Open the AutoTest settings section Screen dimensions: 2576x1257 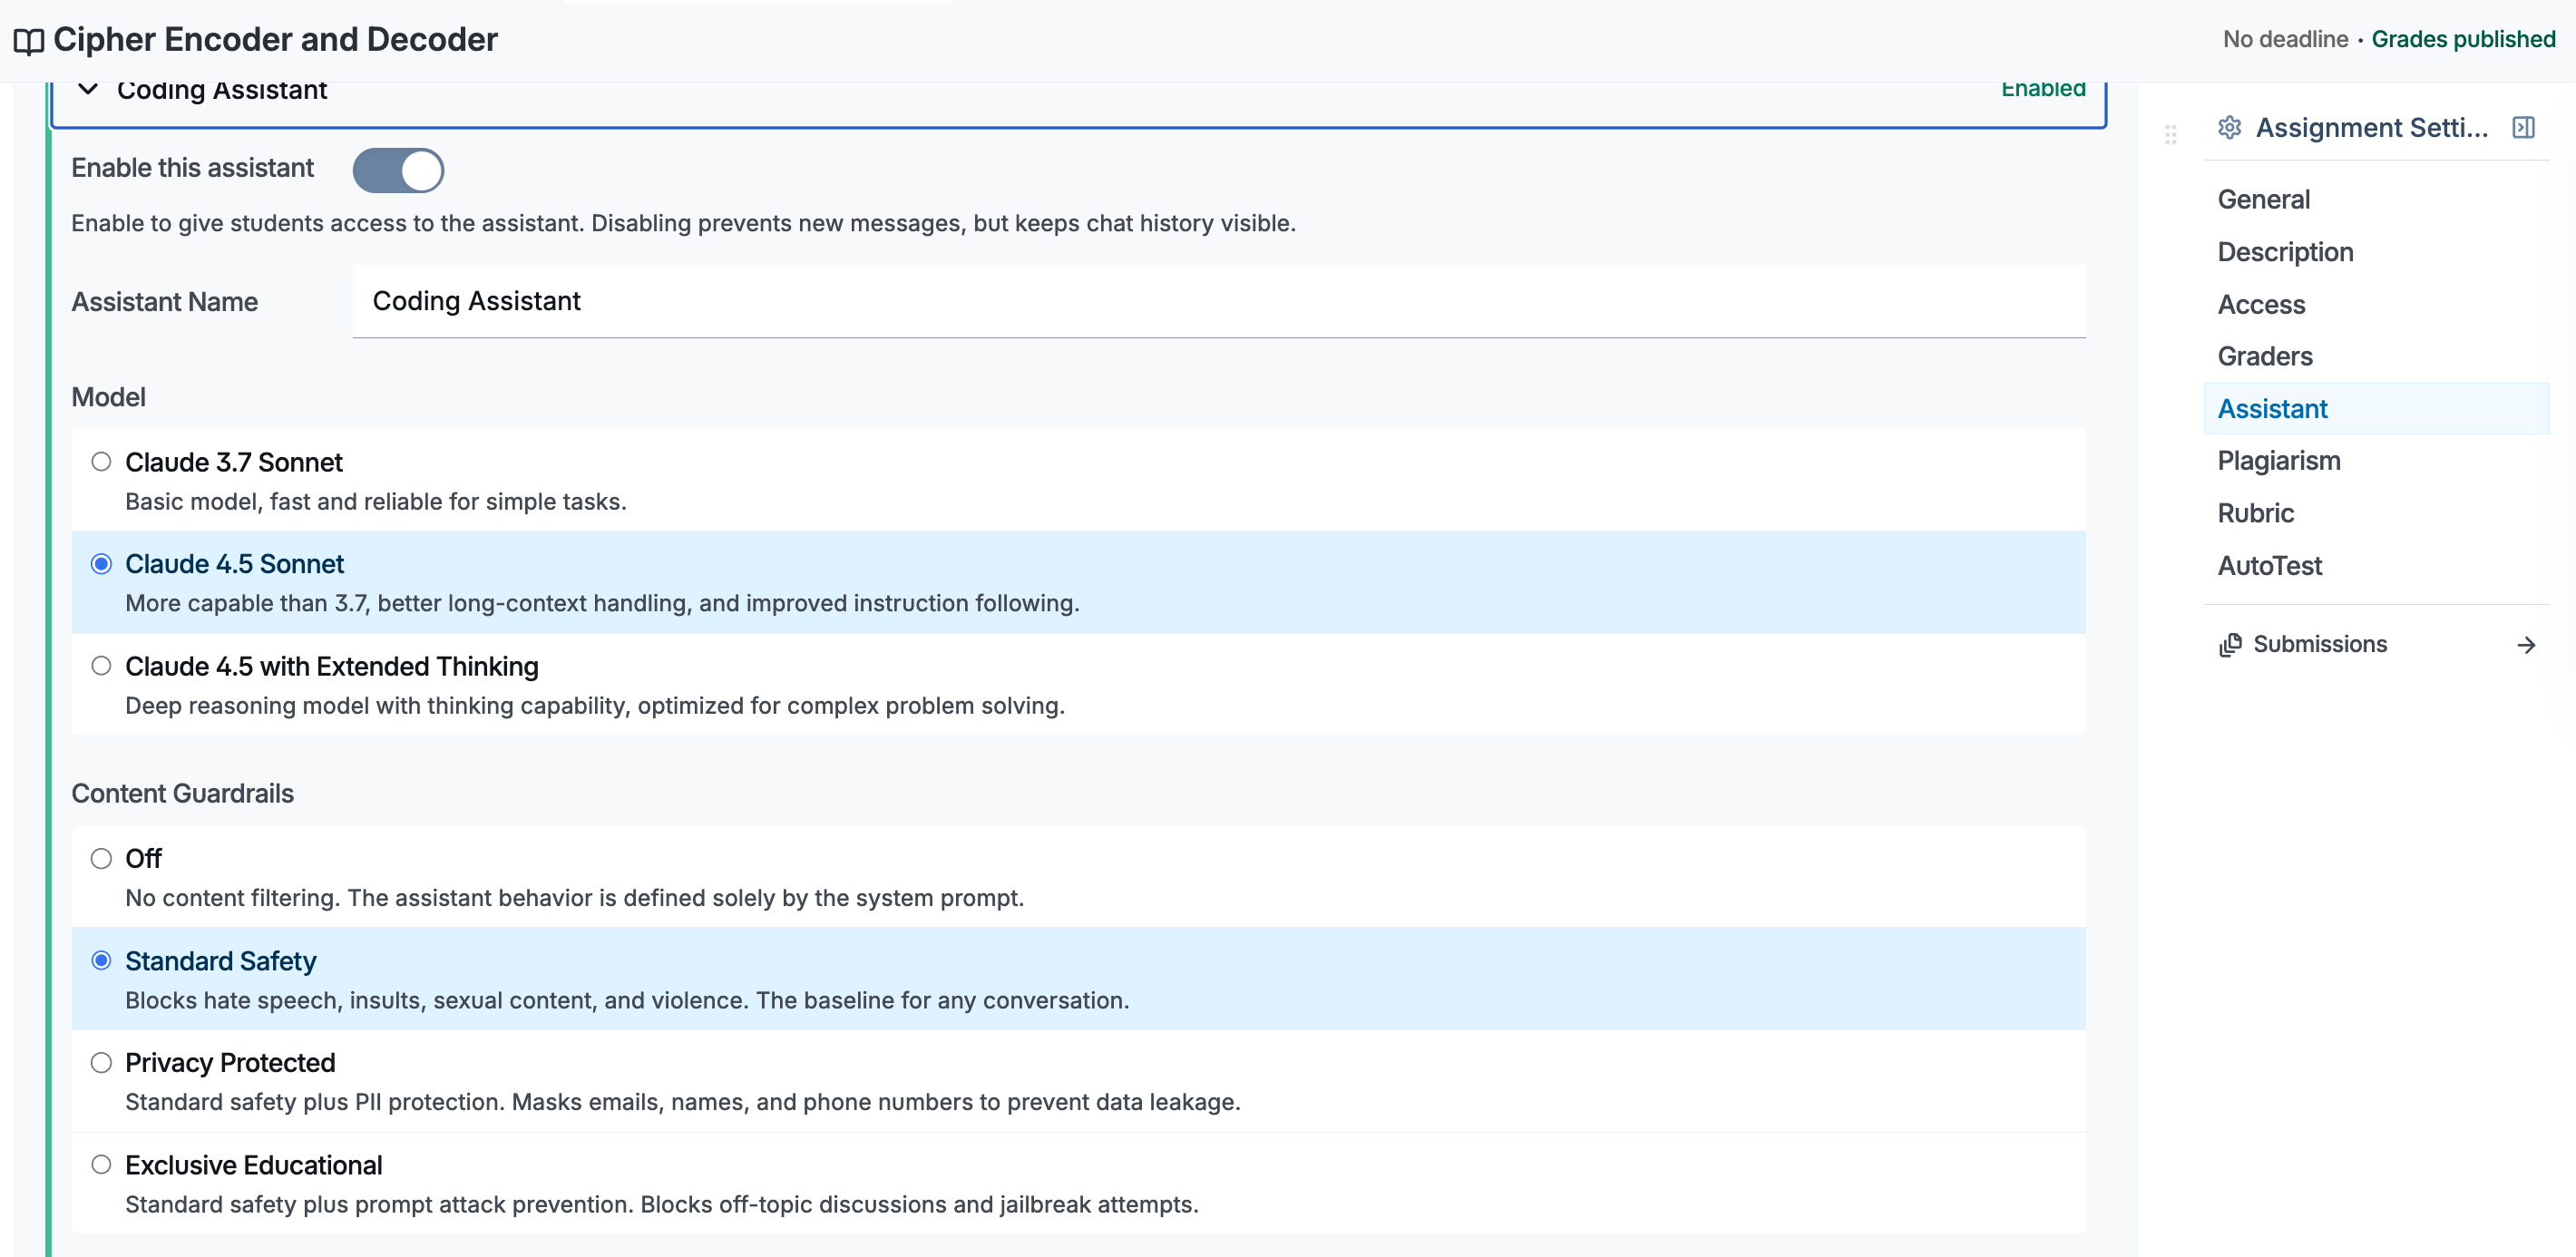pos(2269,566)
